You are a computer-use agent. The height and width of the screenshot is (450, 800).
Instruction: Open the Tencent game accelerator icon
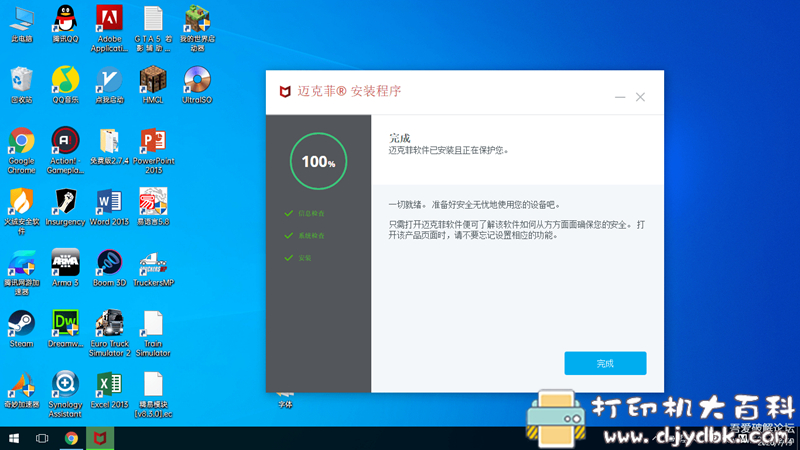coord(21,272)
